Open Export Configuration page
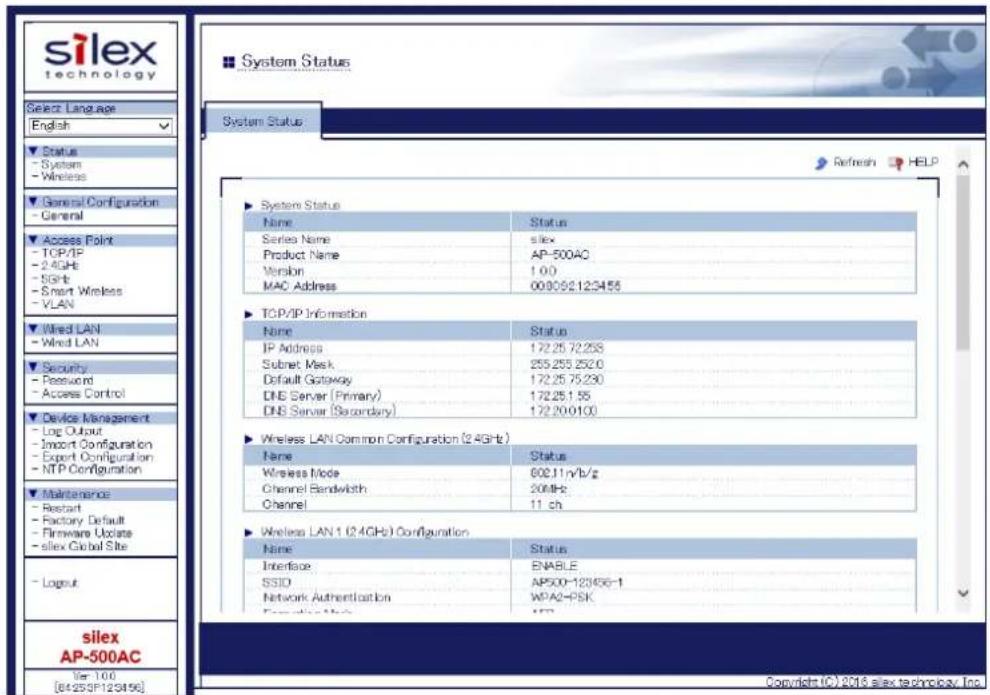 pyautogui.click(x=97, y=456)
